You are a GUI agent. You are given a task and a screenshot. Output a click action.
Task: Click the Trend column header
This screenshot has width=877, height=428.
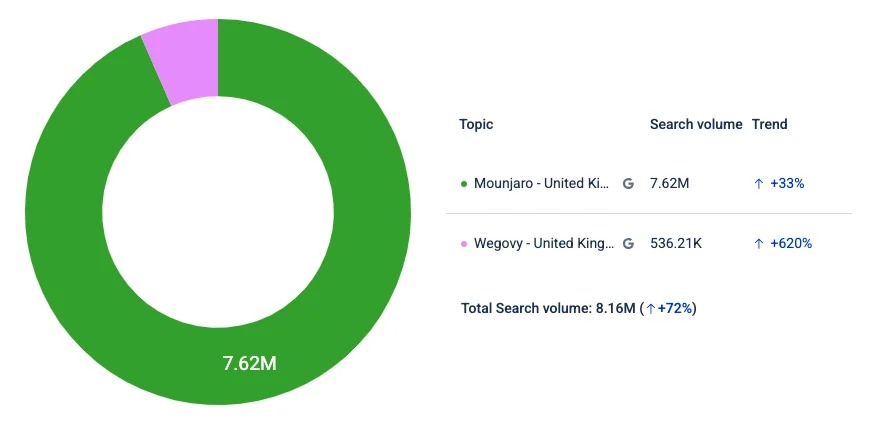(x=770, y=125)
